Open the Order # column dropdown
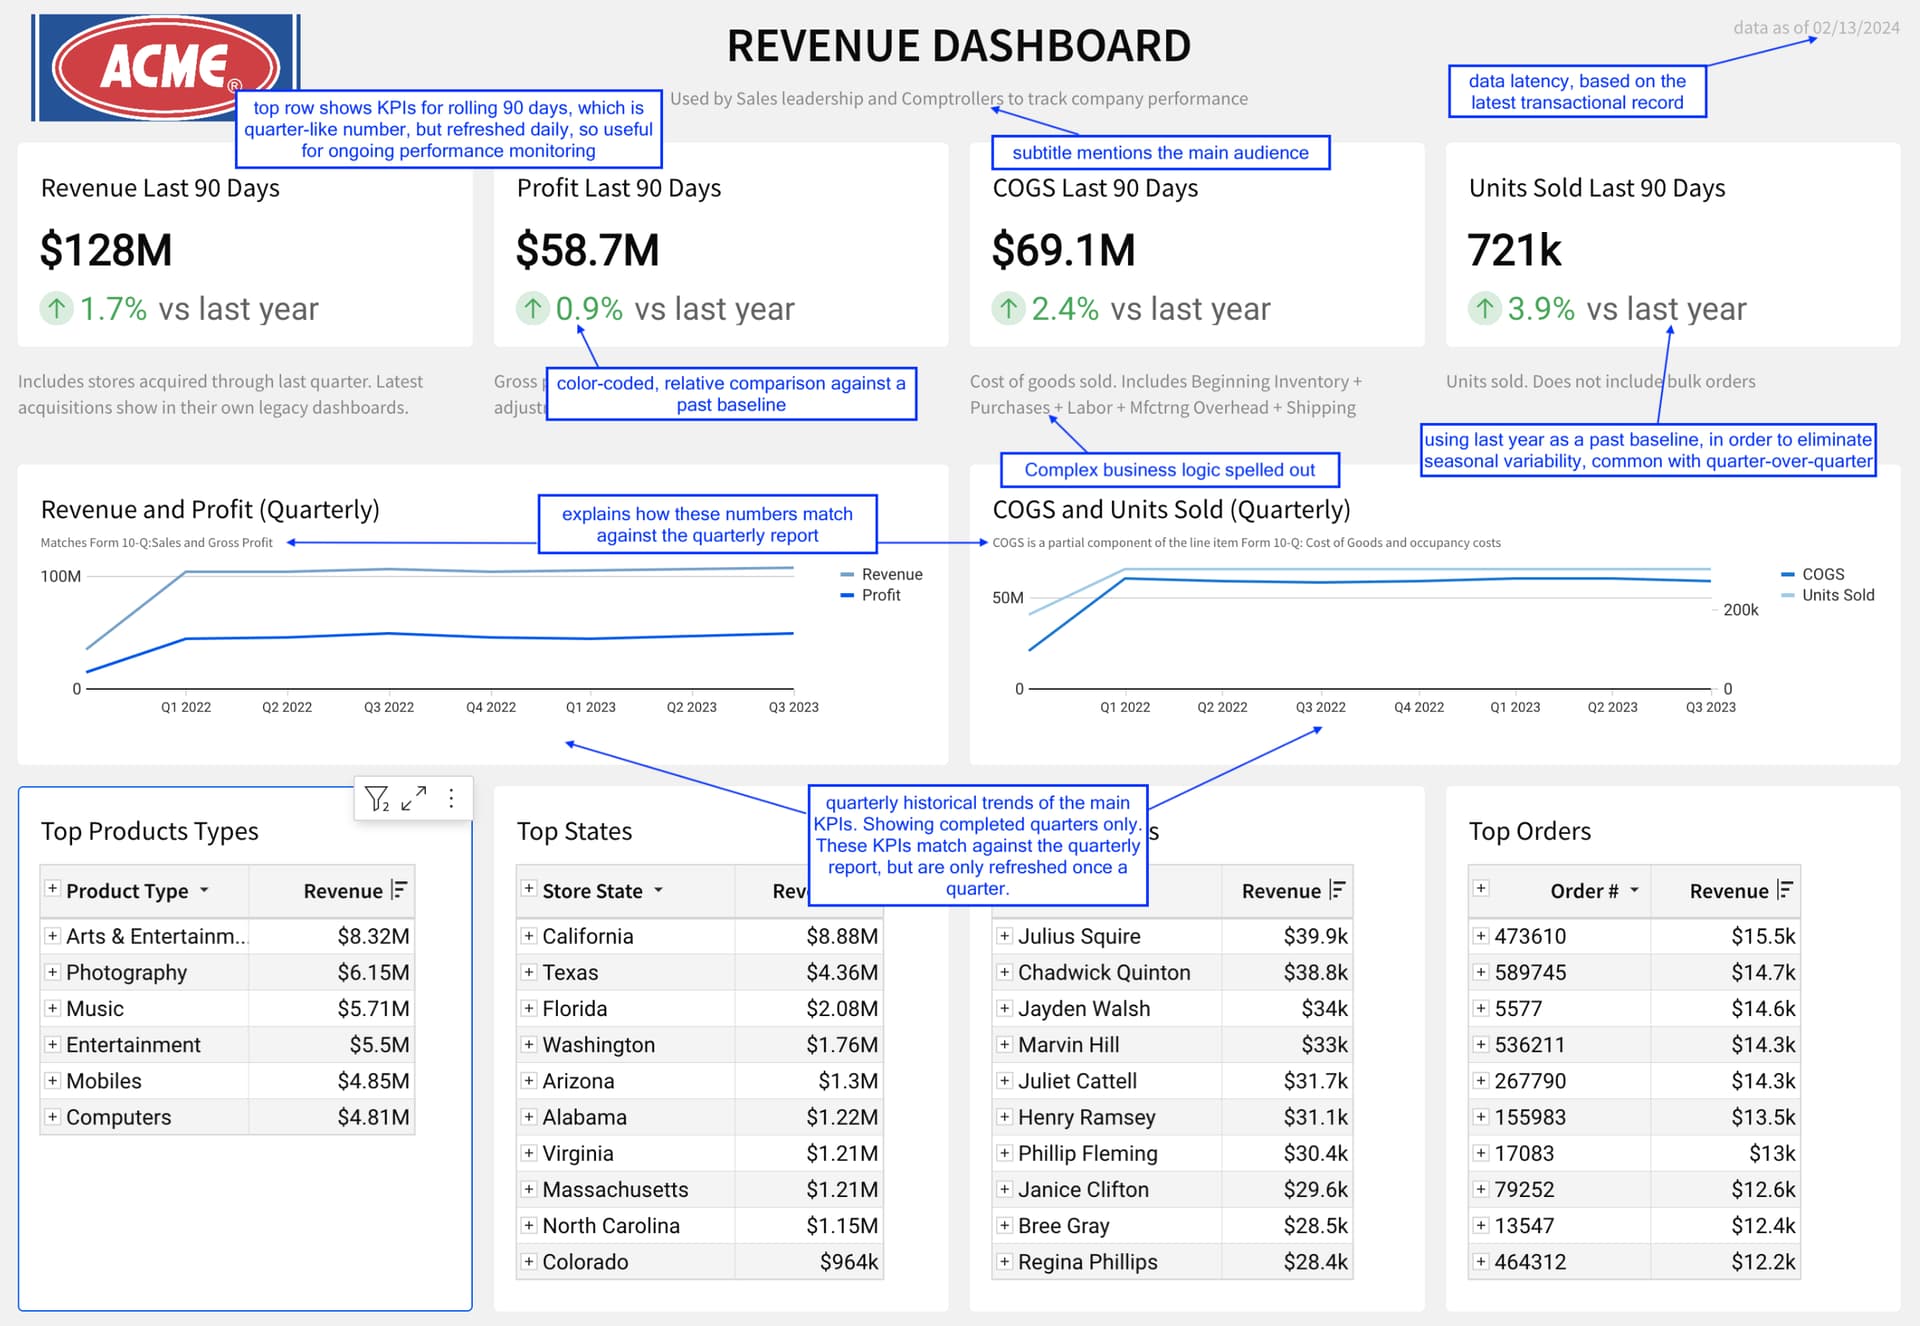The height and width of the screenshot is (1326, 1920). (x=1635, y=890)
